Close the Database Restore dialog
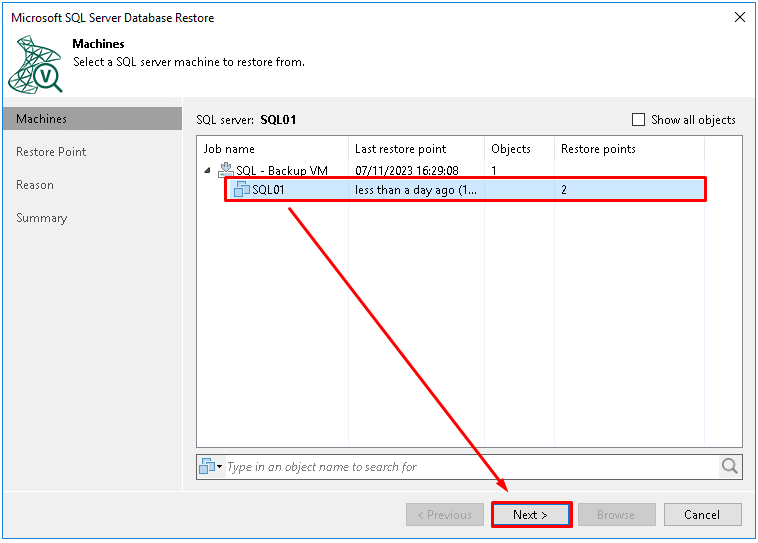 point(740,17)
